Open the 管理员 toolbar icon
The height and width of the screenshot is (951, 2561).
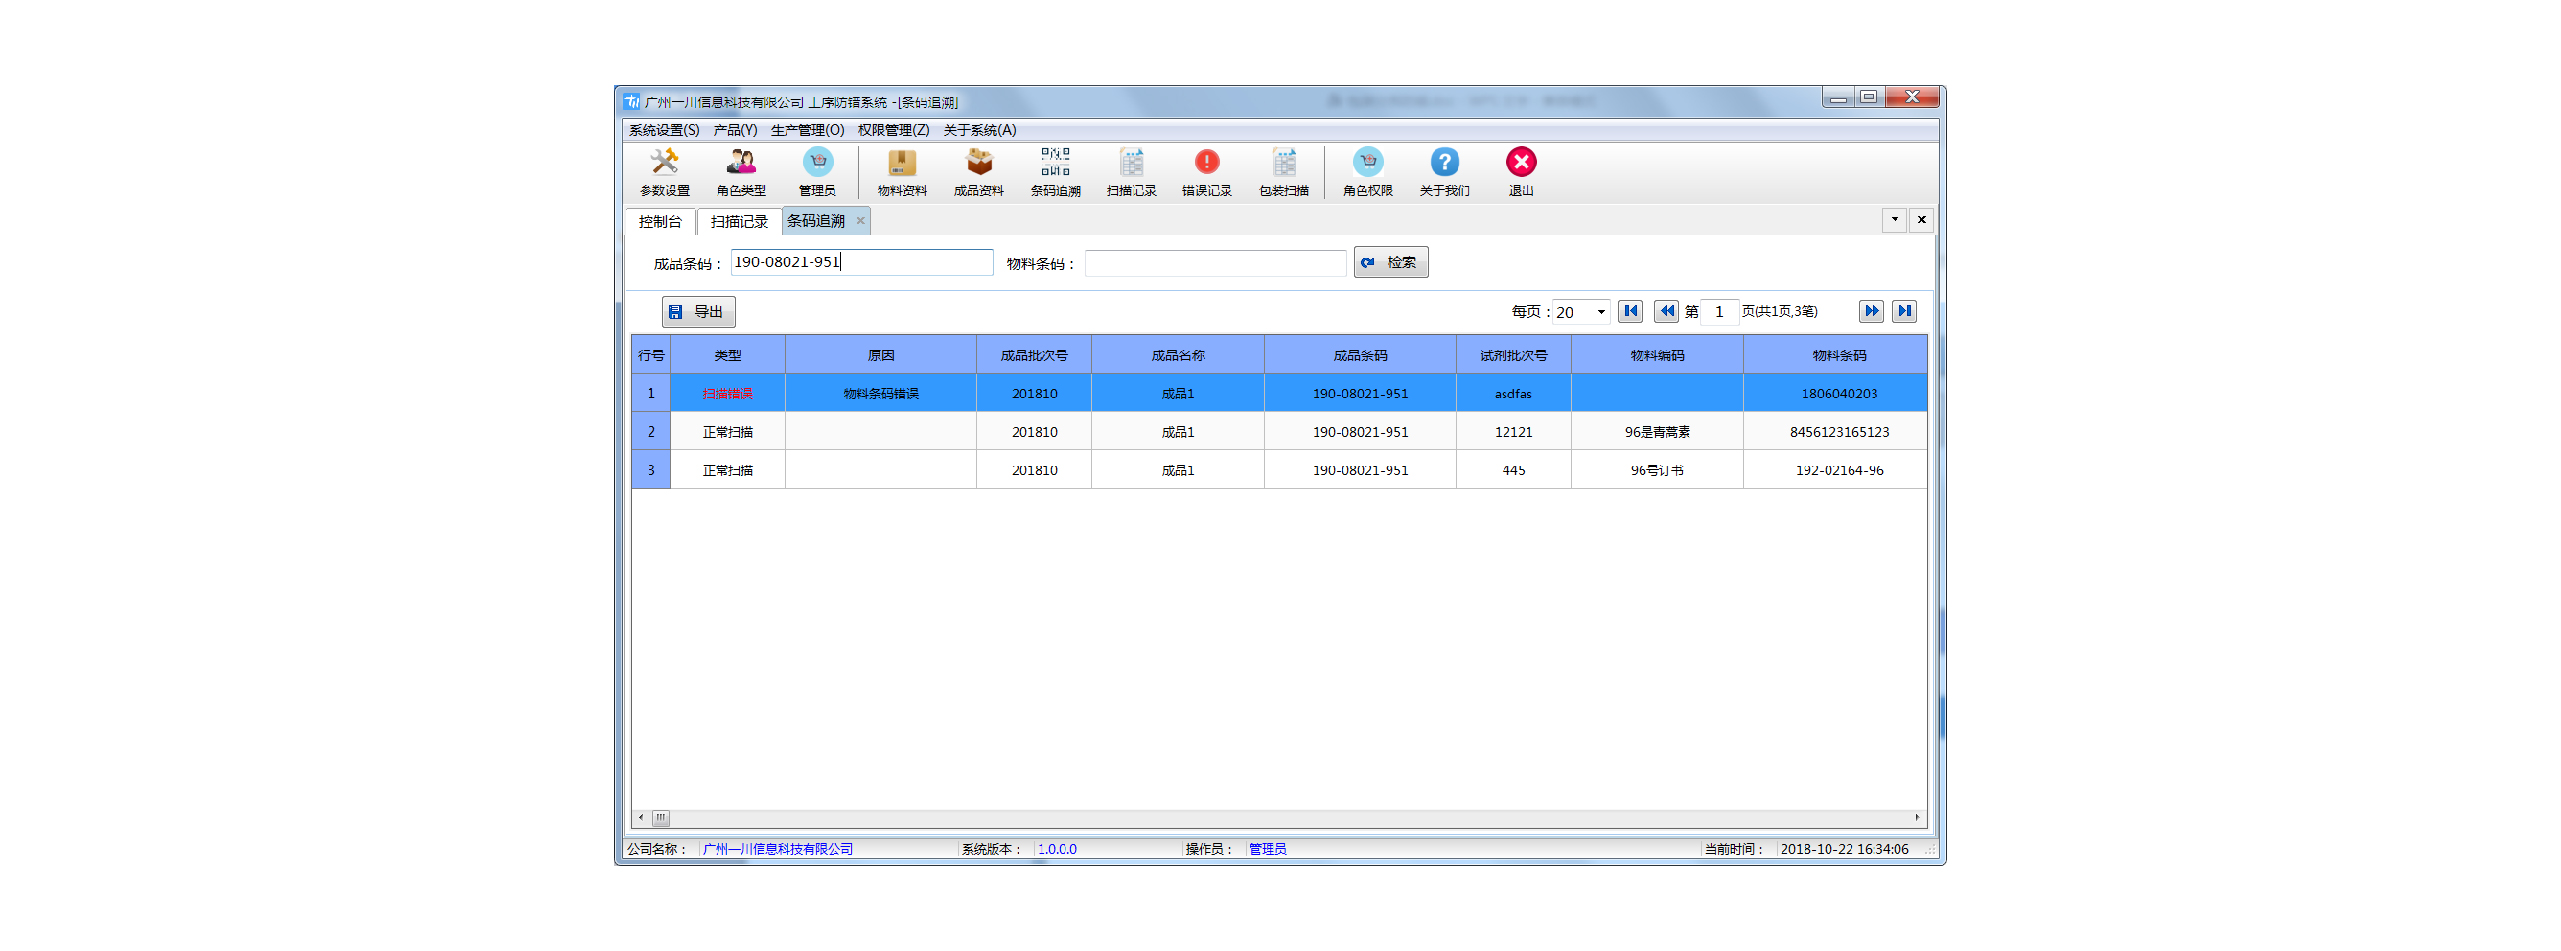coord(817,172)
